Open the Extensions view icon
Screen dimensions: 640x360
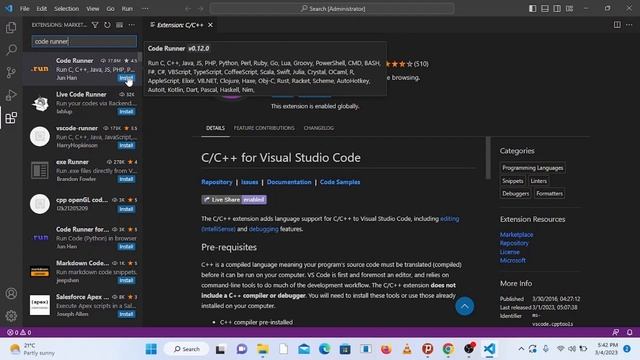[x=11, y=118]
